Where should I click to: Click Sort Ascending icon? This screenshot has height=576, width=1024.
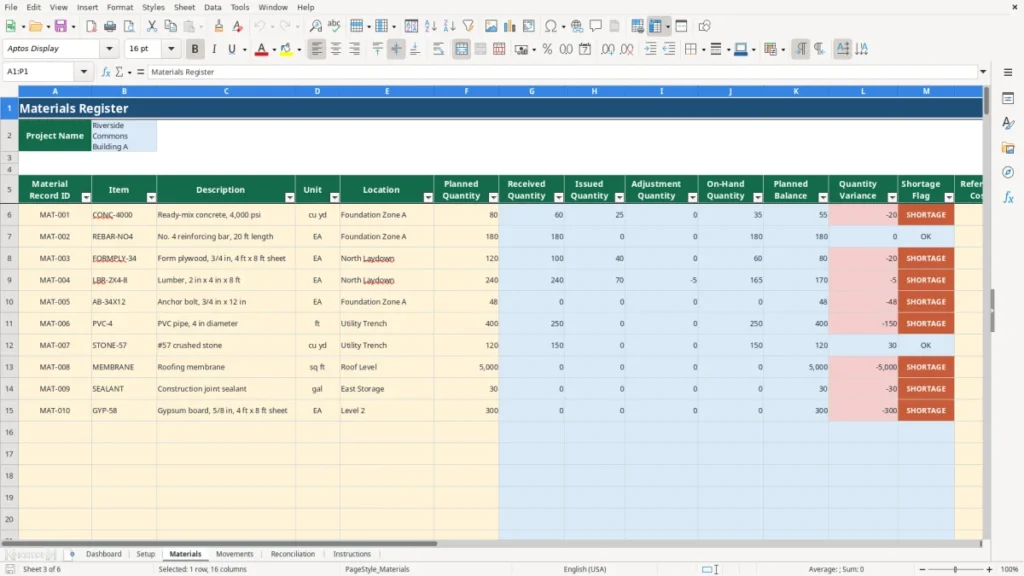tap(430, 26)
